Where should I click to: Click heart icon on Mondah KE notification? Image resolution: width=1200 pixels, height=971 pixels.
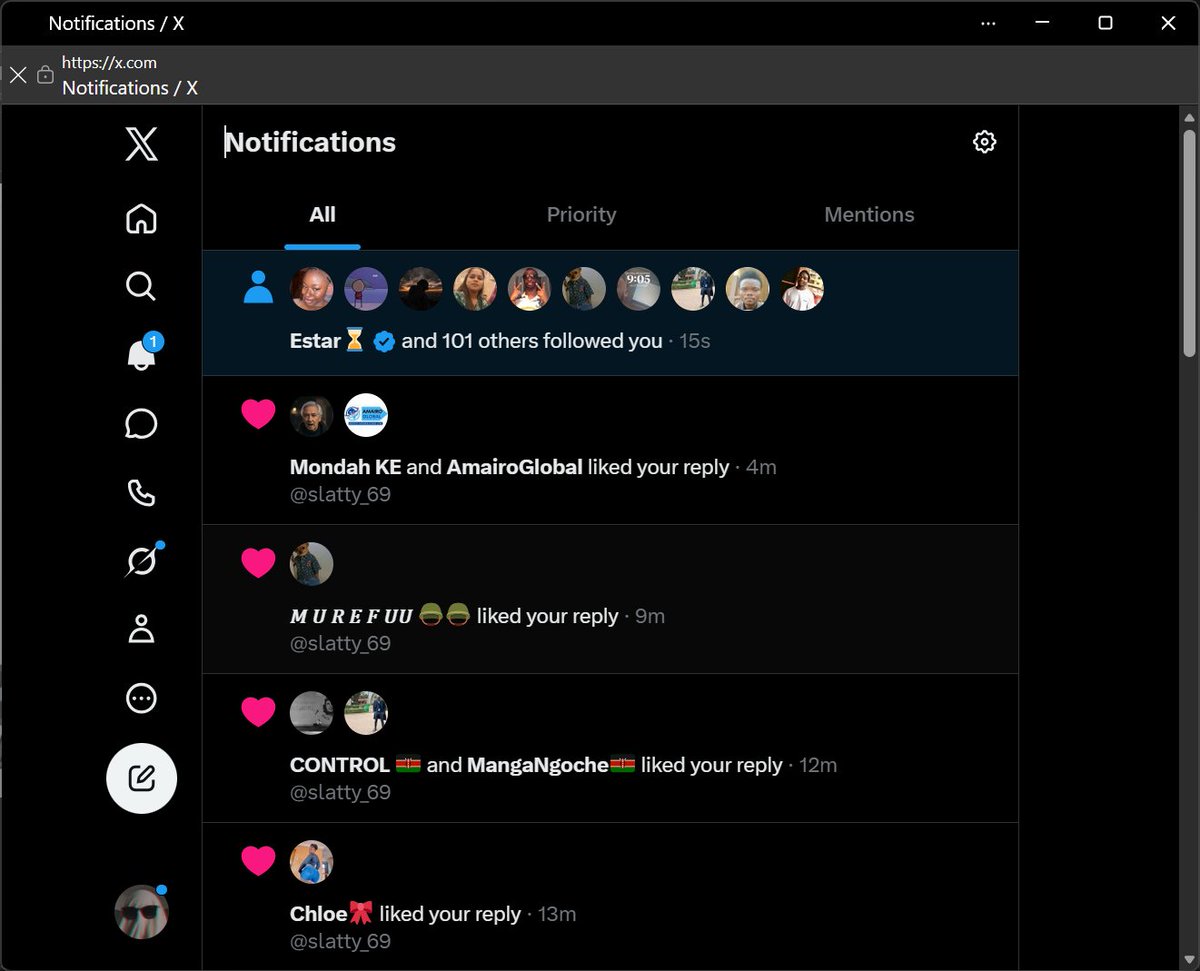pos(258,414)
